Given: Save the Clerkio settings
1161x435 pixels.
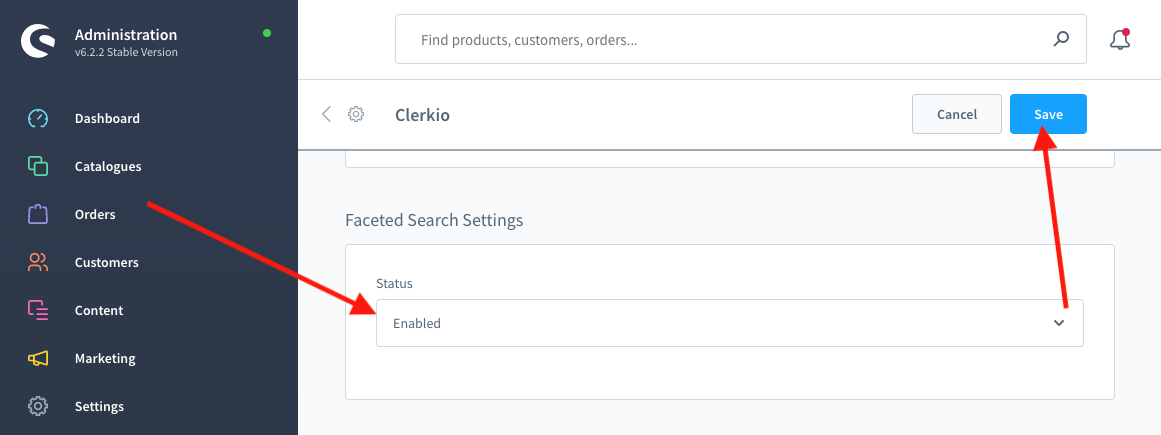Looking at the screenshot, I should tap(1048, 114).
